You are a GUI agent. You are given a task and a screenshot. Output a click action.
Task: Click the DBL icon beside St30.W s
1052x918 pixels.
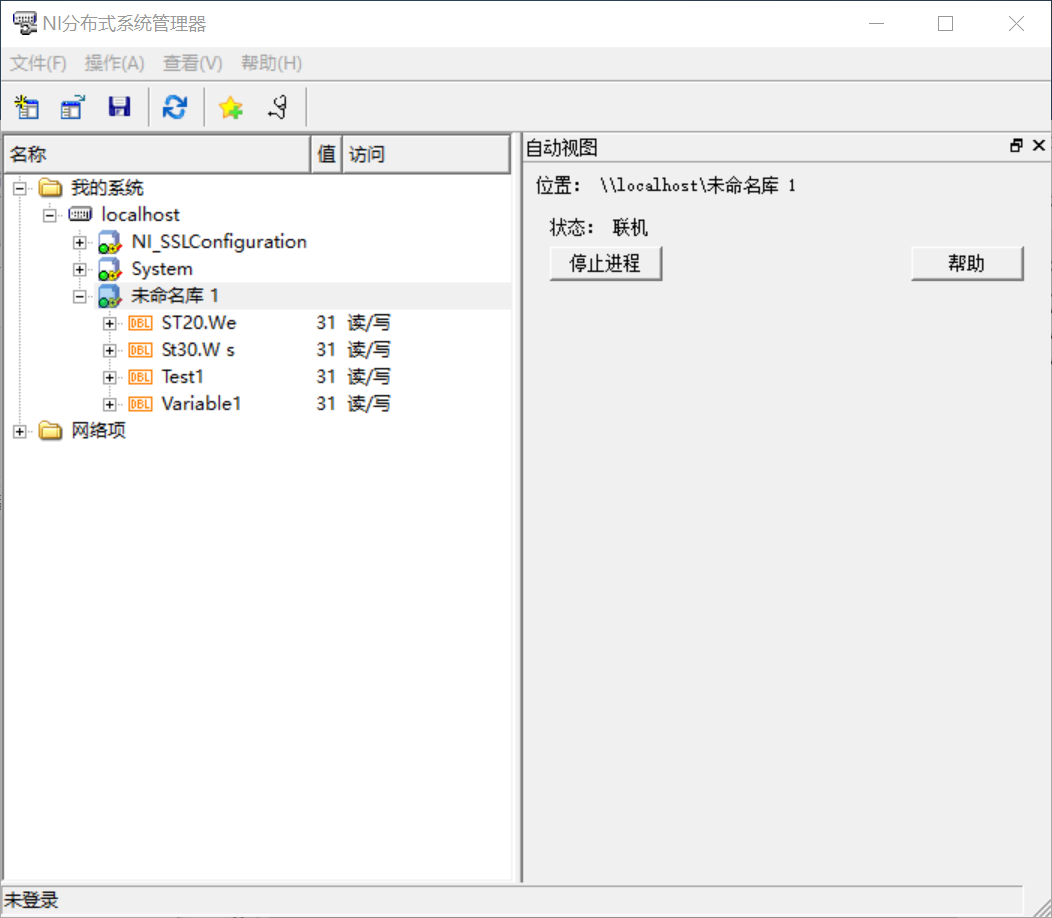140,350
